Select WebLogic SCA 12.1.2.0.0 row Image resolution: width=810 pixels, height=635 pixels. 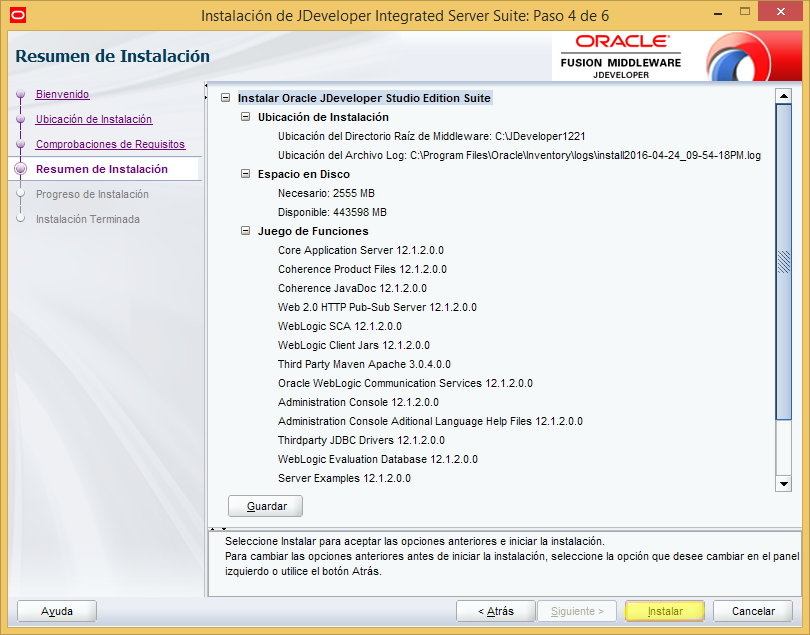click(339, 326)
